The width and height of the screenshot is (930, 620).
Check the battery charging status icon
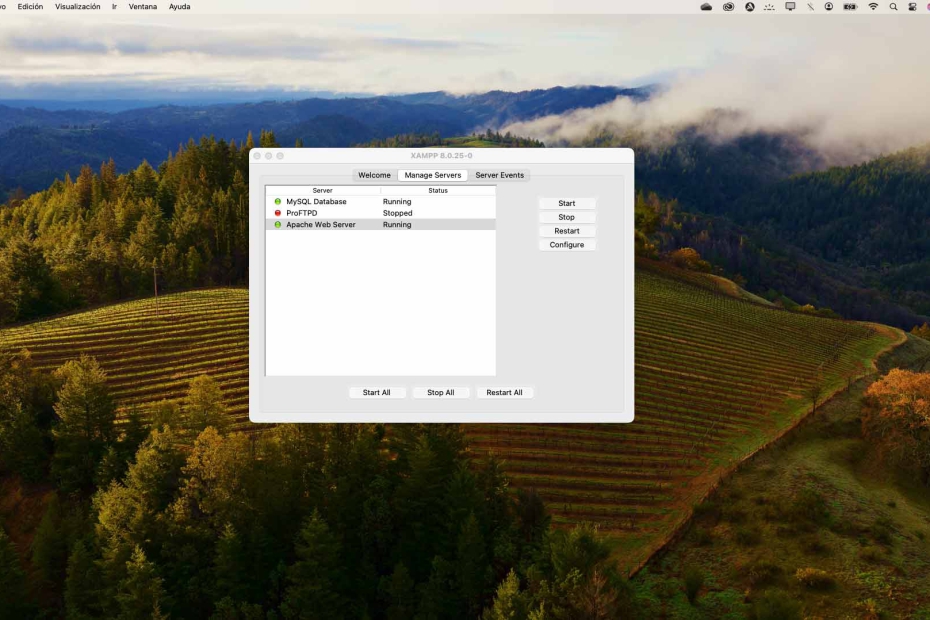[851, 7]
